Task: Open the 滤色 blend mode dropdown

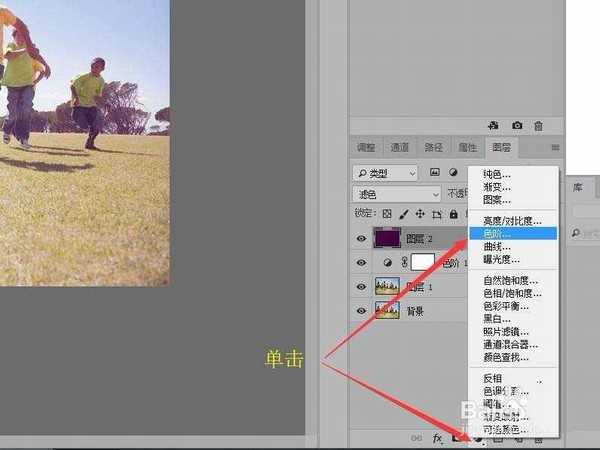Action: point(394,194)
